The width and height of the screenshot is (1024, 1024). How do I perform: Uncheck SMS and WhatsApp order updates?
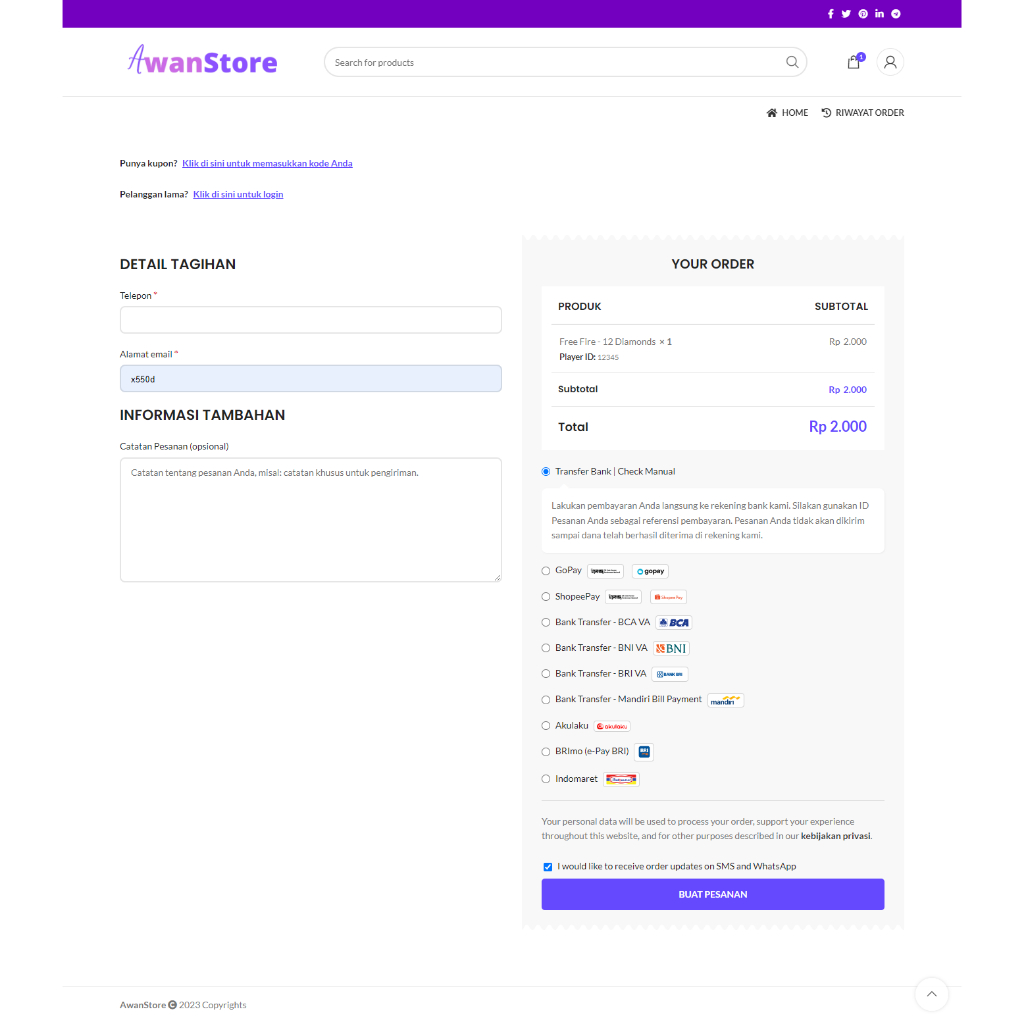click(x=547, y=867)
